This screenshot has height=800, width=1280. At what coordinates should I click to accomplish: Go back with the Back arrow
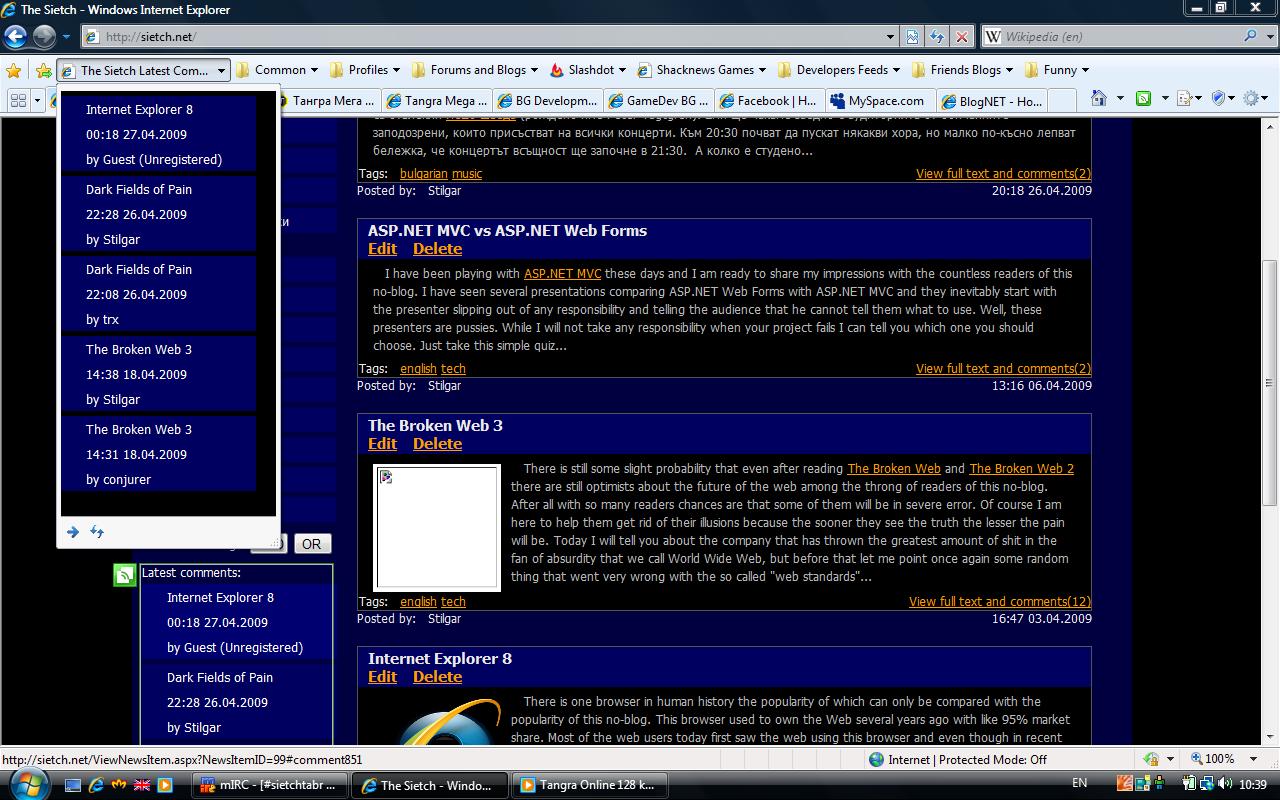[x=15, y=37]
